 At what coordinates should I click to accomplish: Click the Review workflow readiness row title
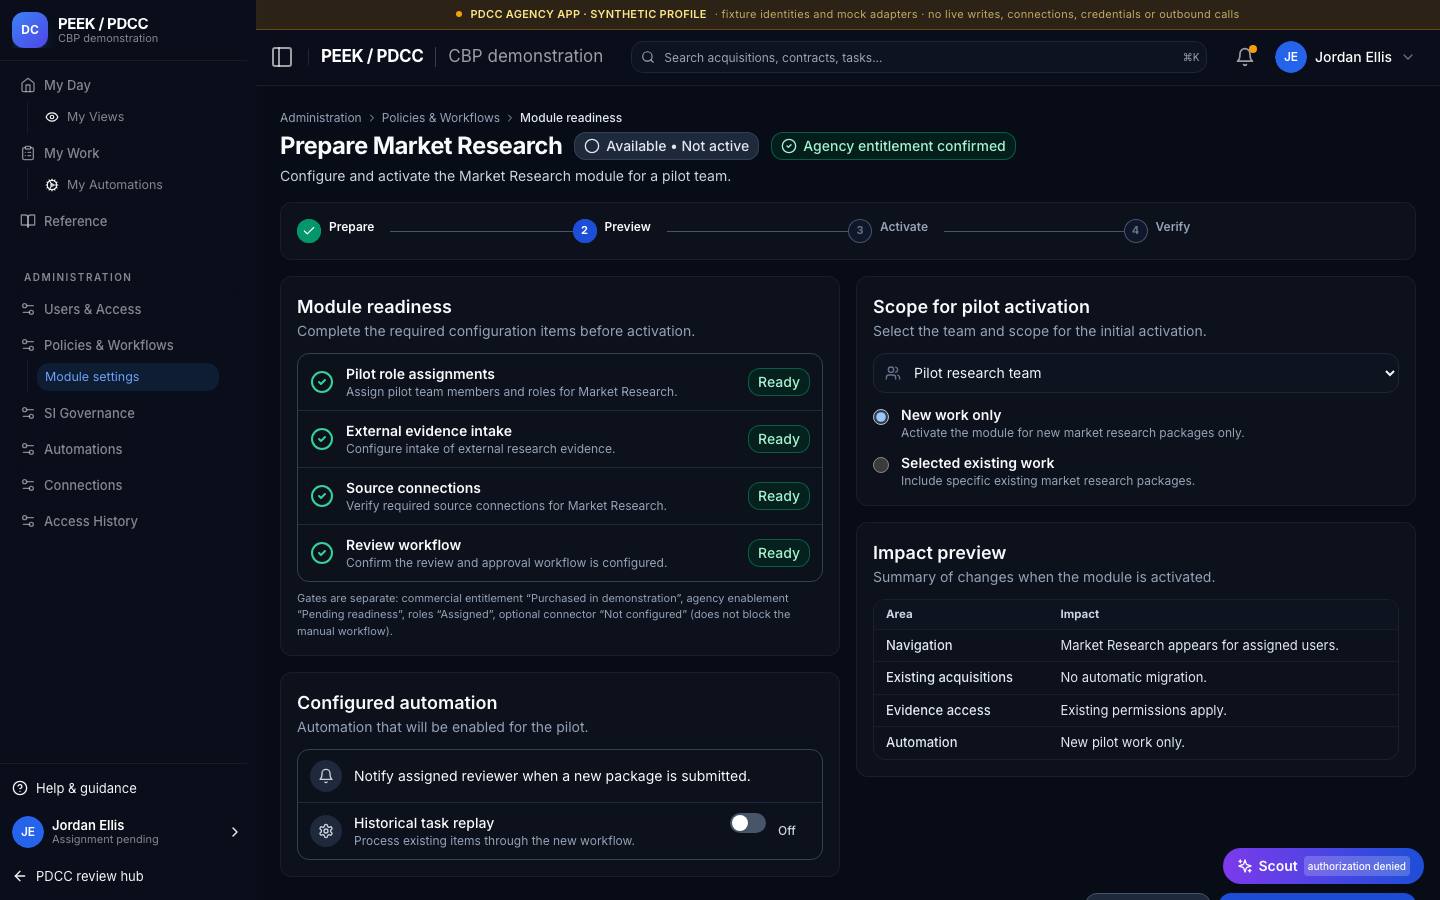coord(403,545)
